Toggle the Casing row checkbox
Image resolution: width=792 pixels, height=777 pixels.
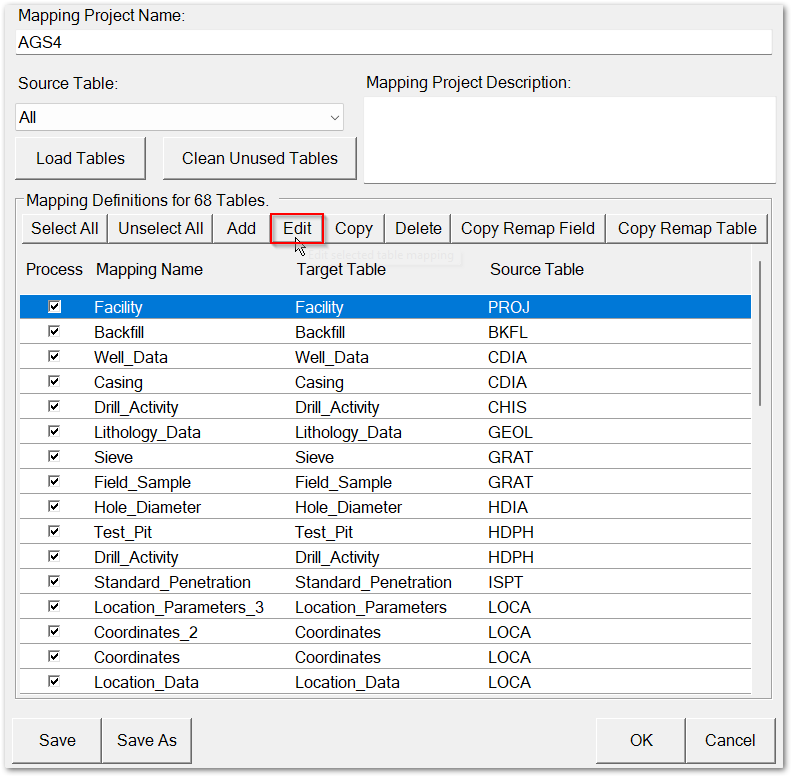coord(54,381)
